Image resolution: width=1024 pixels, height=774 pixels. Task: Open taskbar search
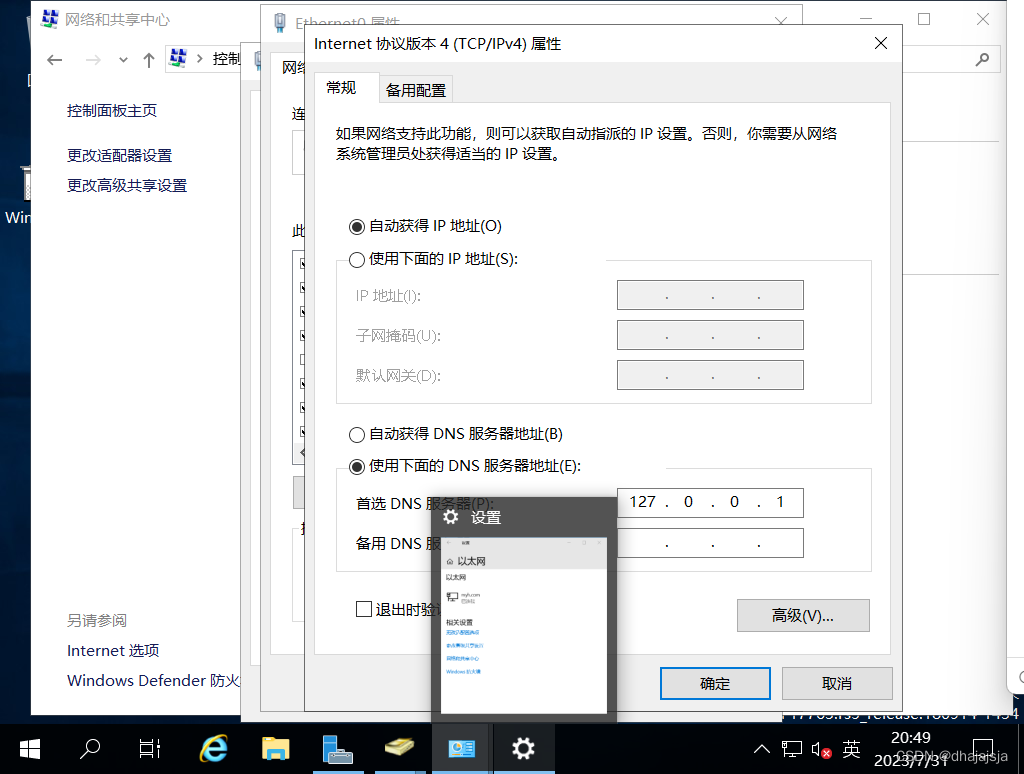pyautogui.click(x=90, y=749)
